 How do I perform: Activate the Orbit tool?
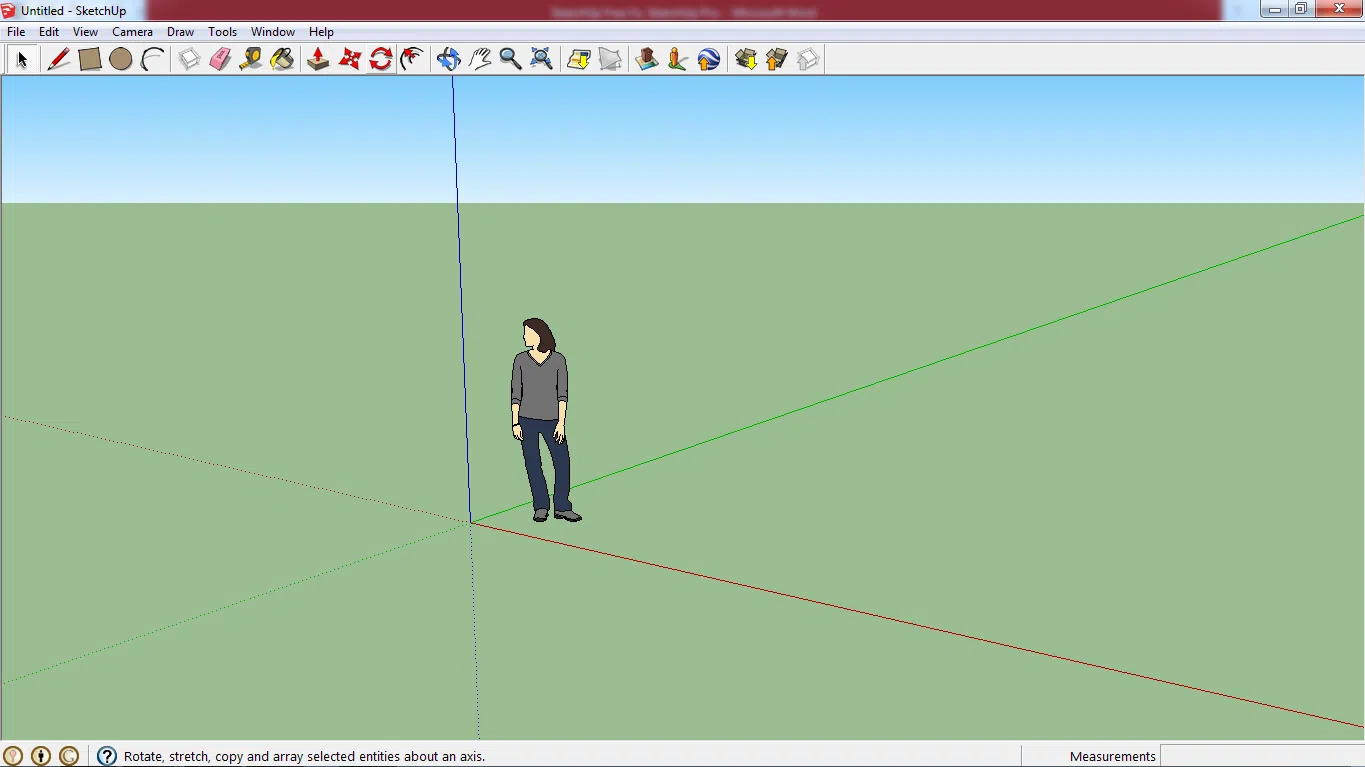click(x=448, y=59)
